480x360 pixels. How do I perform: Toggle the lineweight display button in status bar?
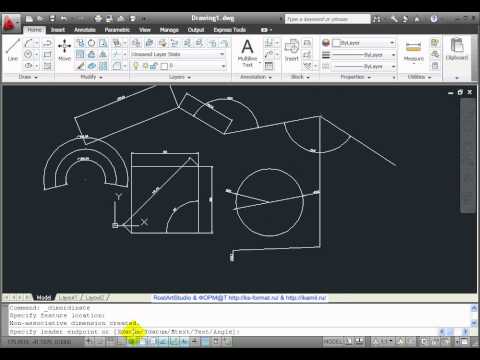pos(194,341)
